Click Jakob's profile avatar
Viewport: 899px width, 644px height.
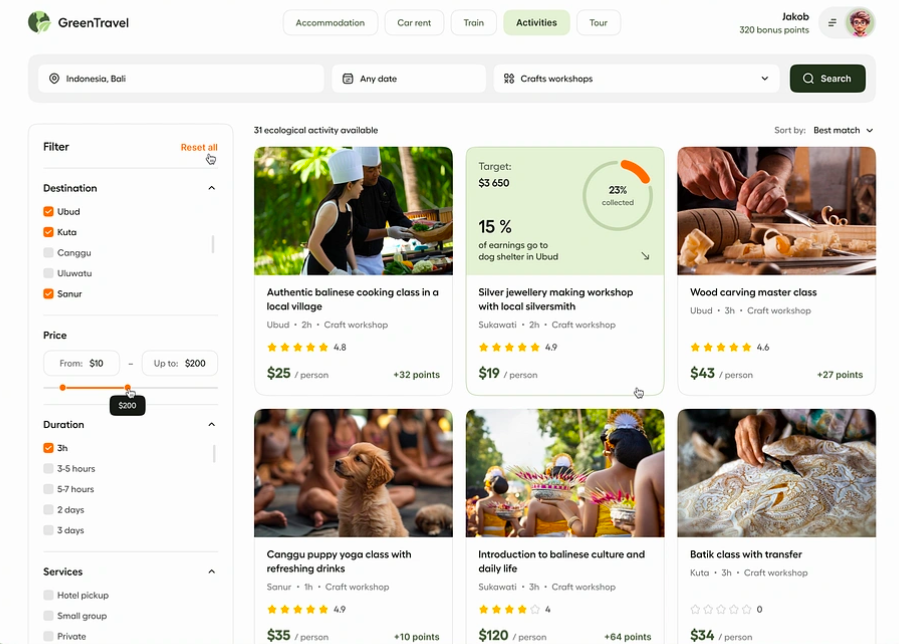[x=859, y=23]
